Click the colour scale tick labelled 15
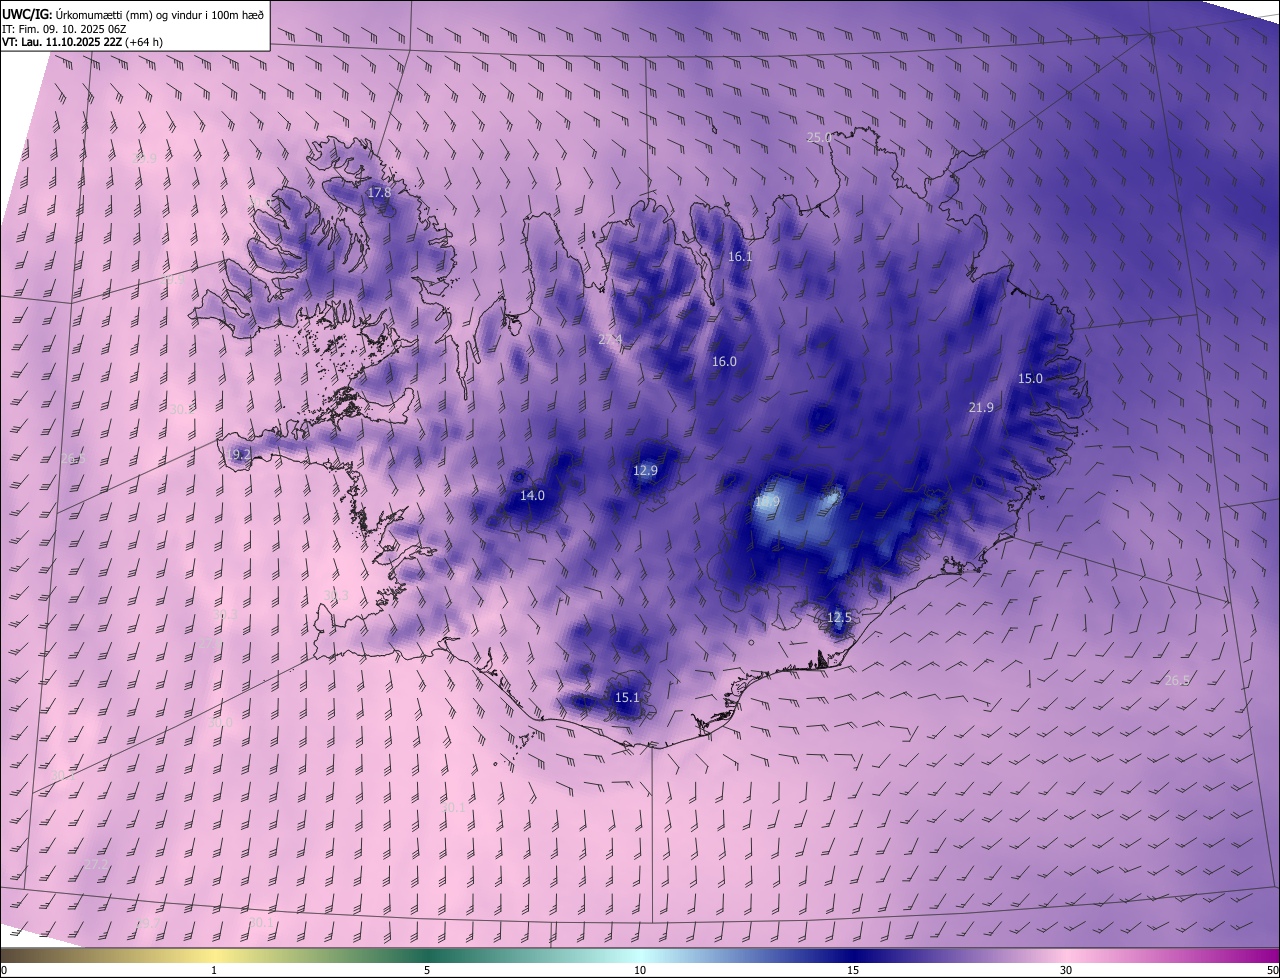The image size is (1280, 978). (853, 970)
